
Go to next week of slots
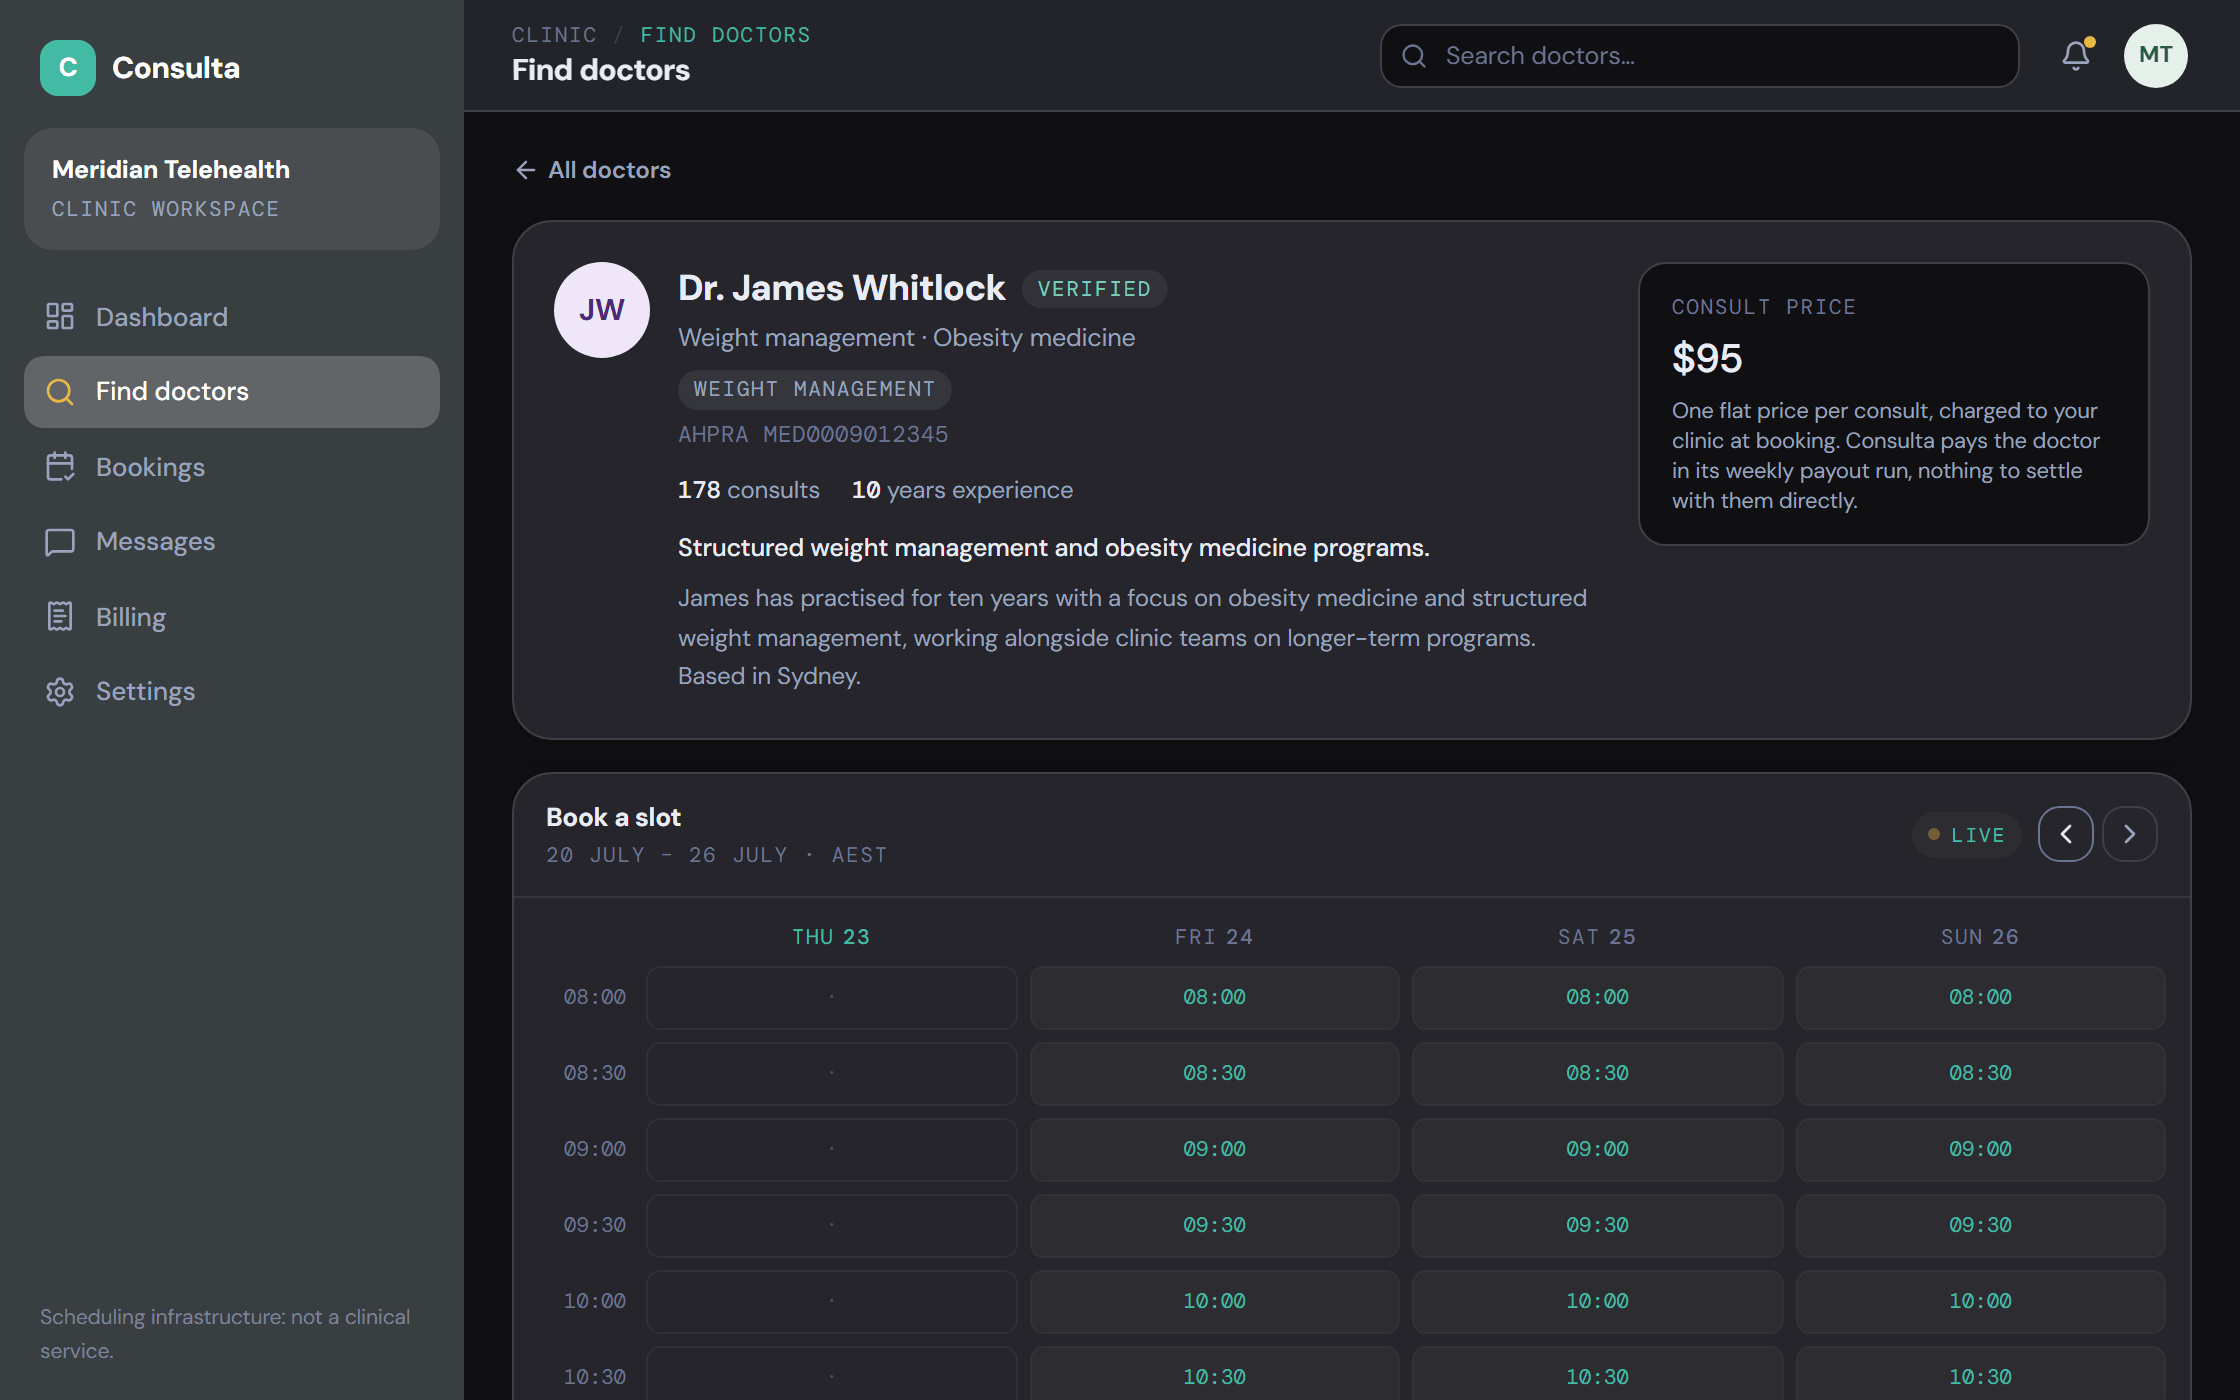point(2130,834)
